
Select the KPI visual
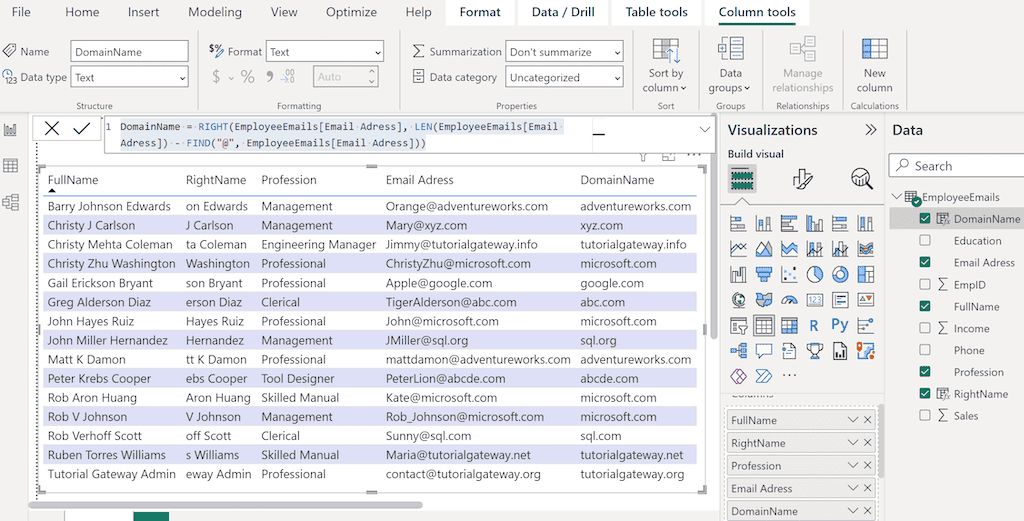[865, 300]
